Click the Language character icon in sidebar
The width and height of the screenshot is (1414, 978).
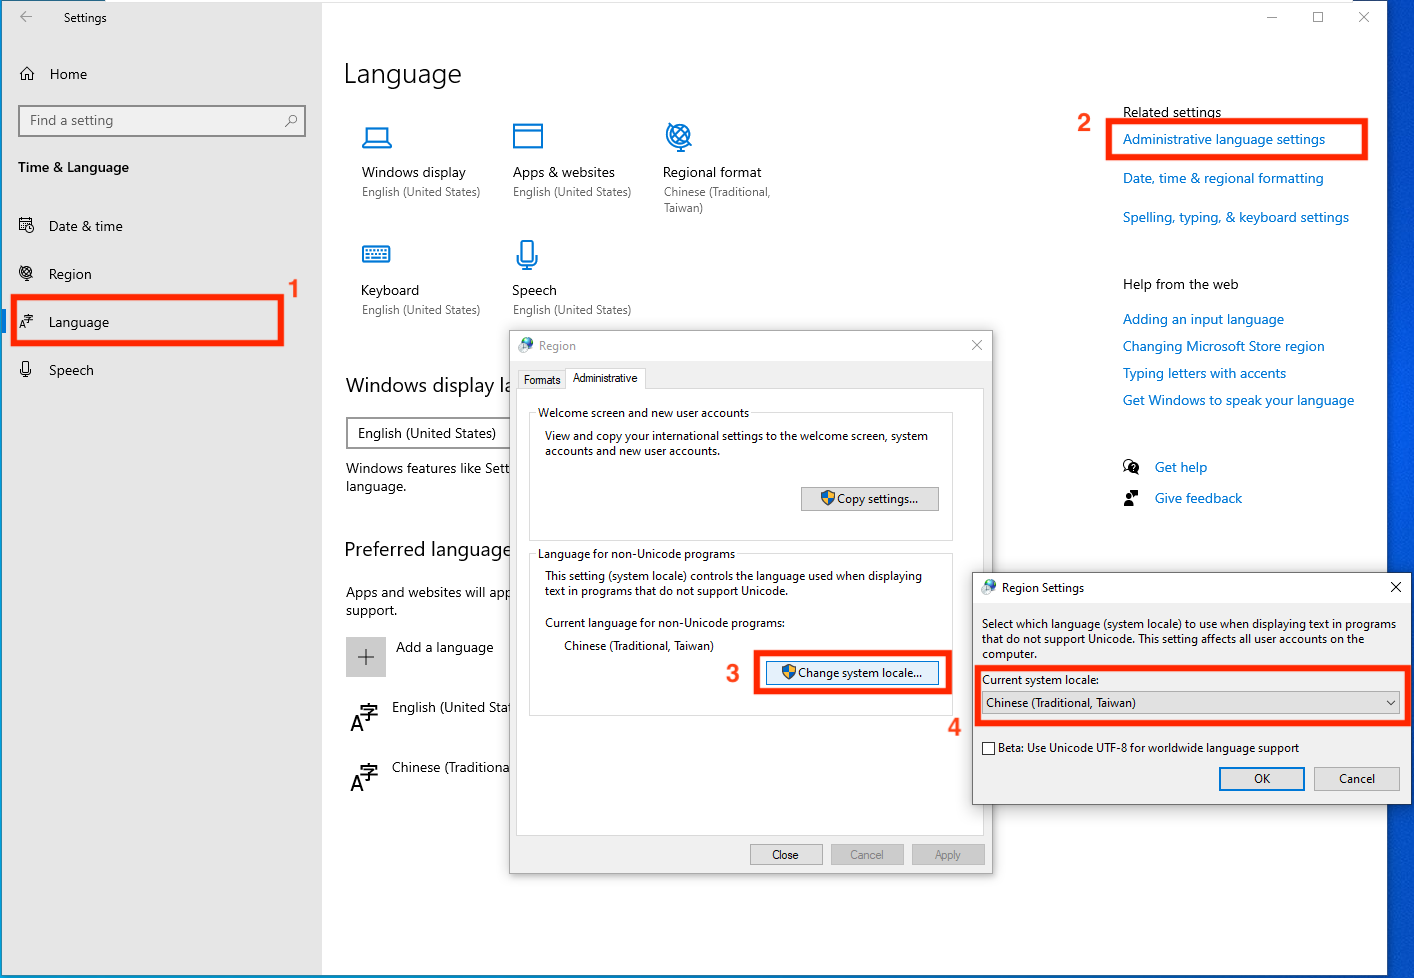pos(27,322)
